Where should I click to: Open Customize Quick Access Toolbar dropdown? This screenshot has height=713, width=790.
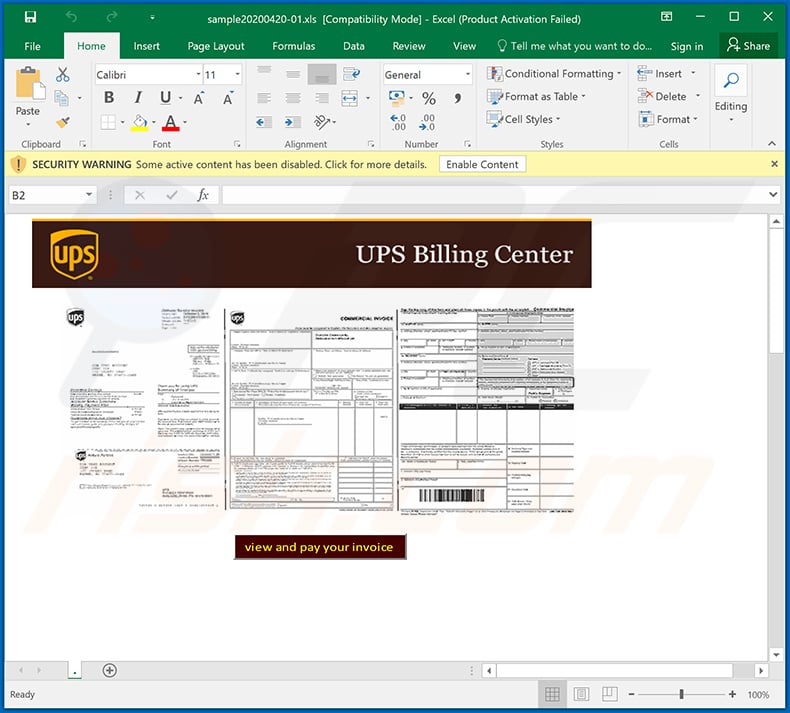(x=152, y=18)
